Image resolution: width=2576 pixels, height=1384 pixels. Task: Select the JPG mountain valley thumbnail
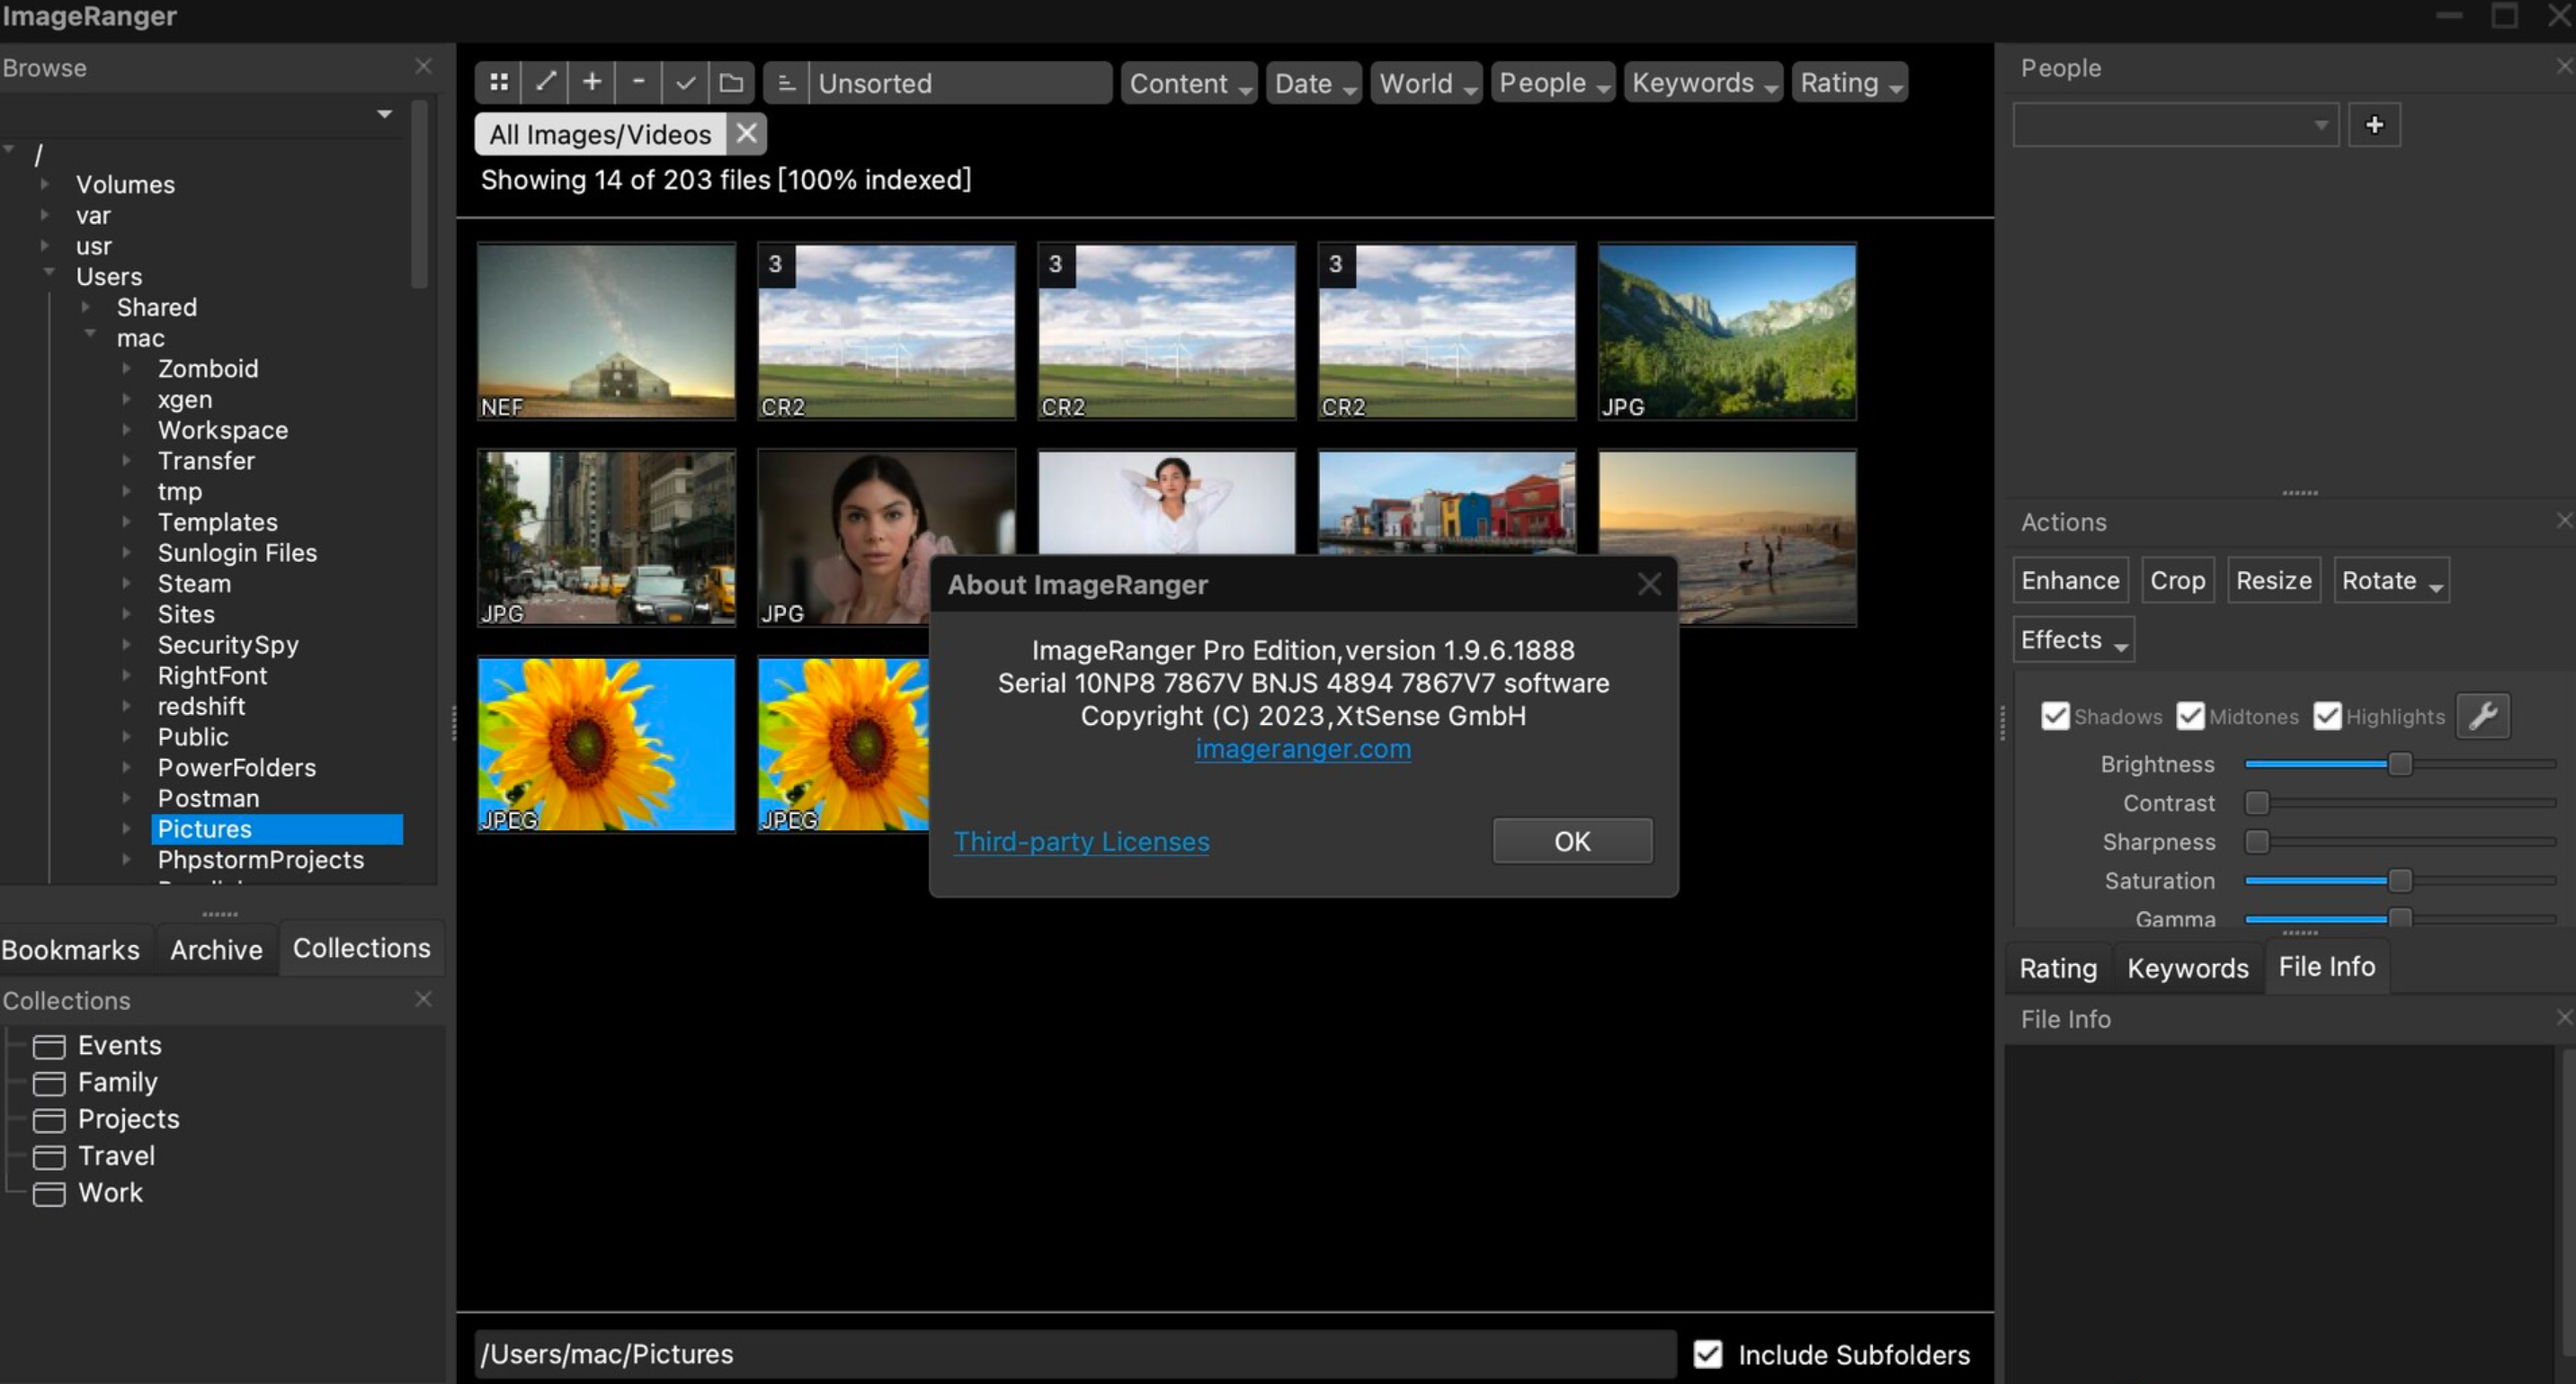(1726, 331)
